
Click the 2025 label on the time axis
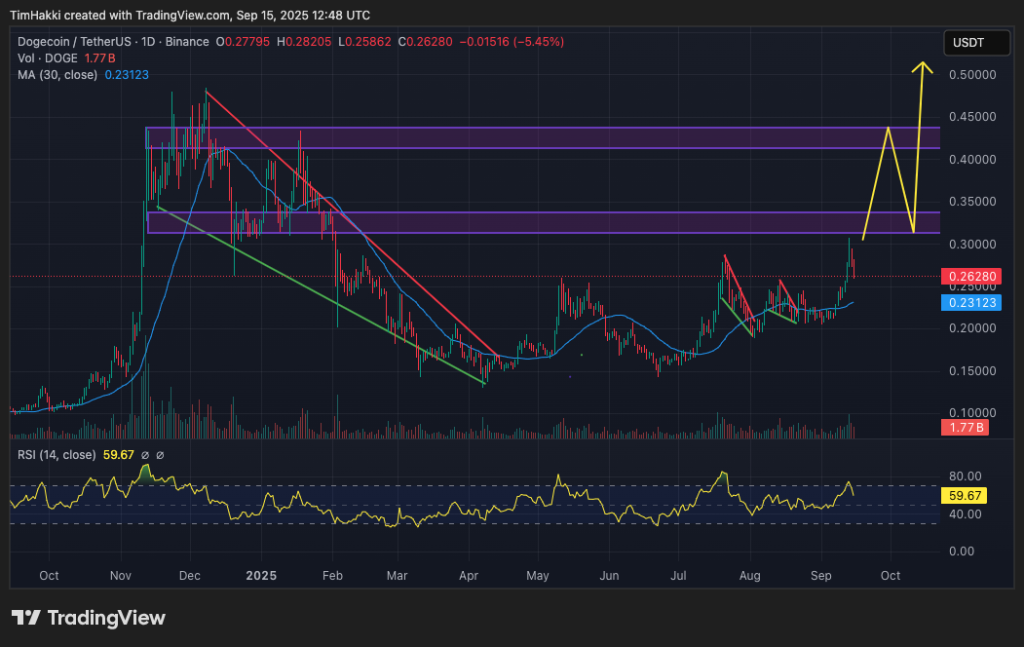click(x=260, y=576)
